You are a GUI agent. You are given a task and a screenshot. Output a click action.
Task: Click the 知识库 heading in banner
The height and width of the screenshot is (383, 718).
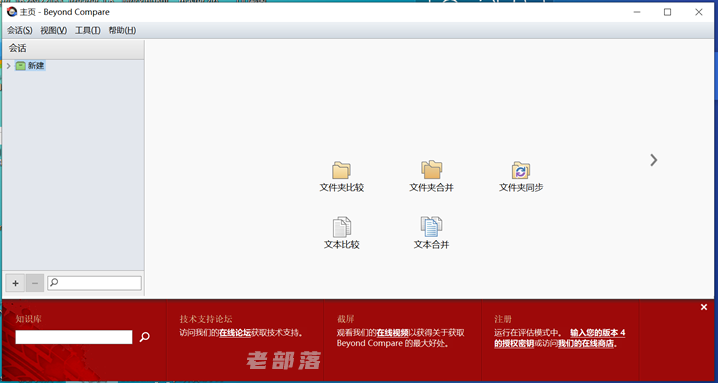pyautogui.click(x=28, y=319)
